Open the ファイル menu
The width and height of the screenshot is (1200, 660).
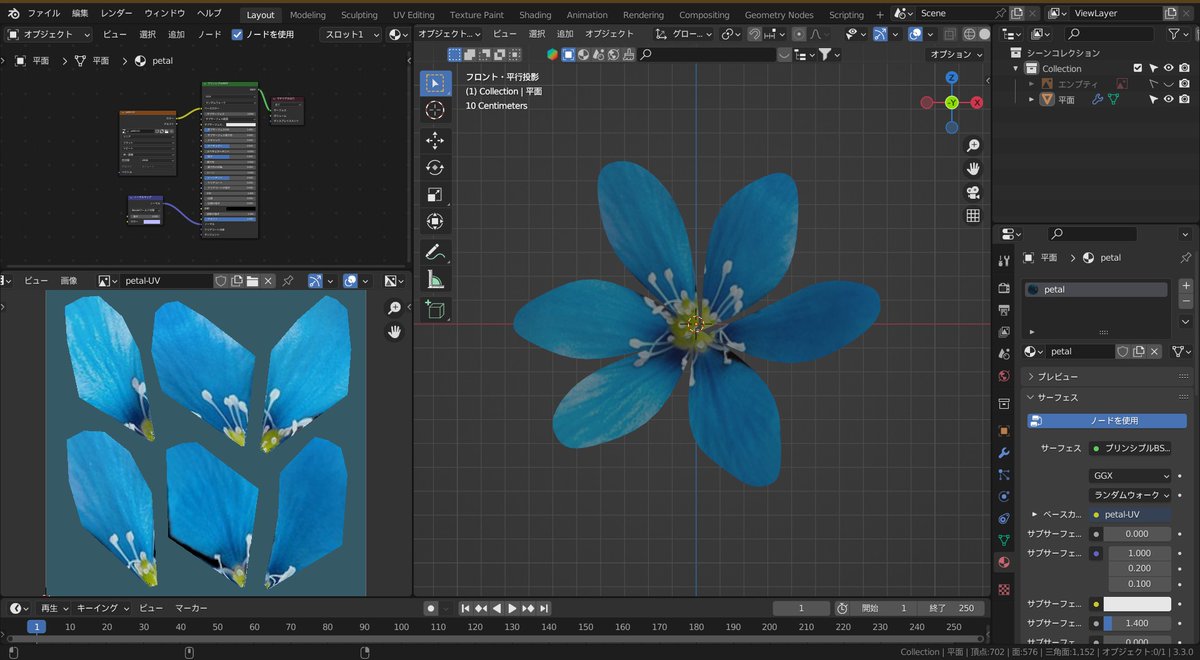point(43,14)
